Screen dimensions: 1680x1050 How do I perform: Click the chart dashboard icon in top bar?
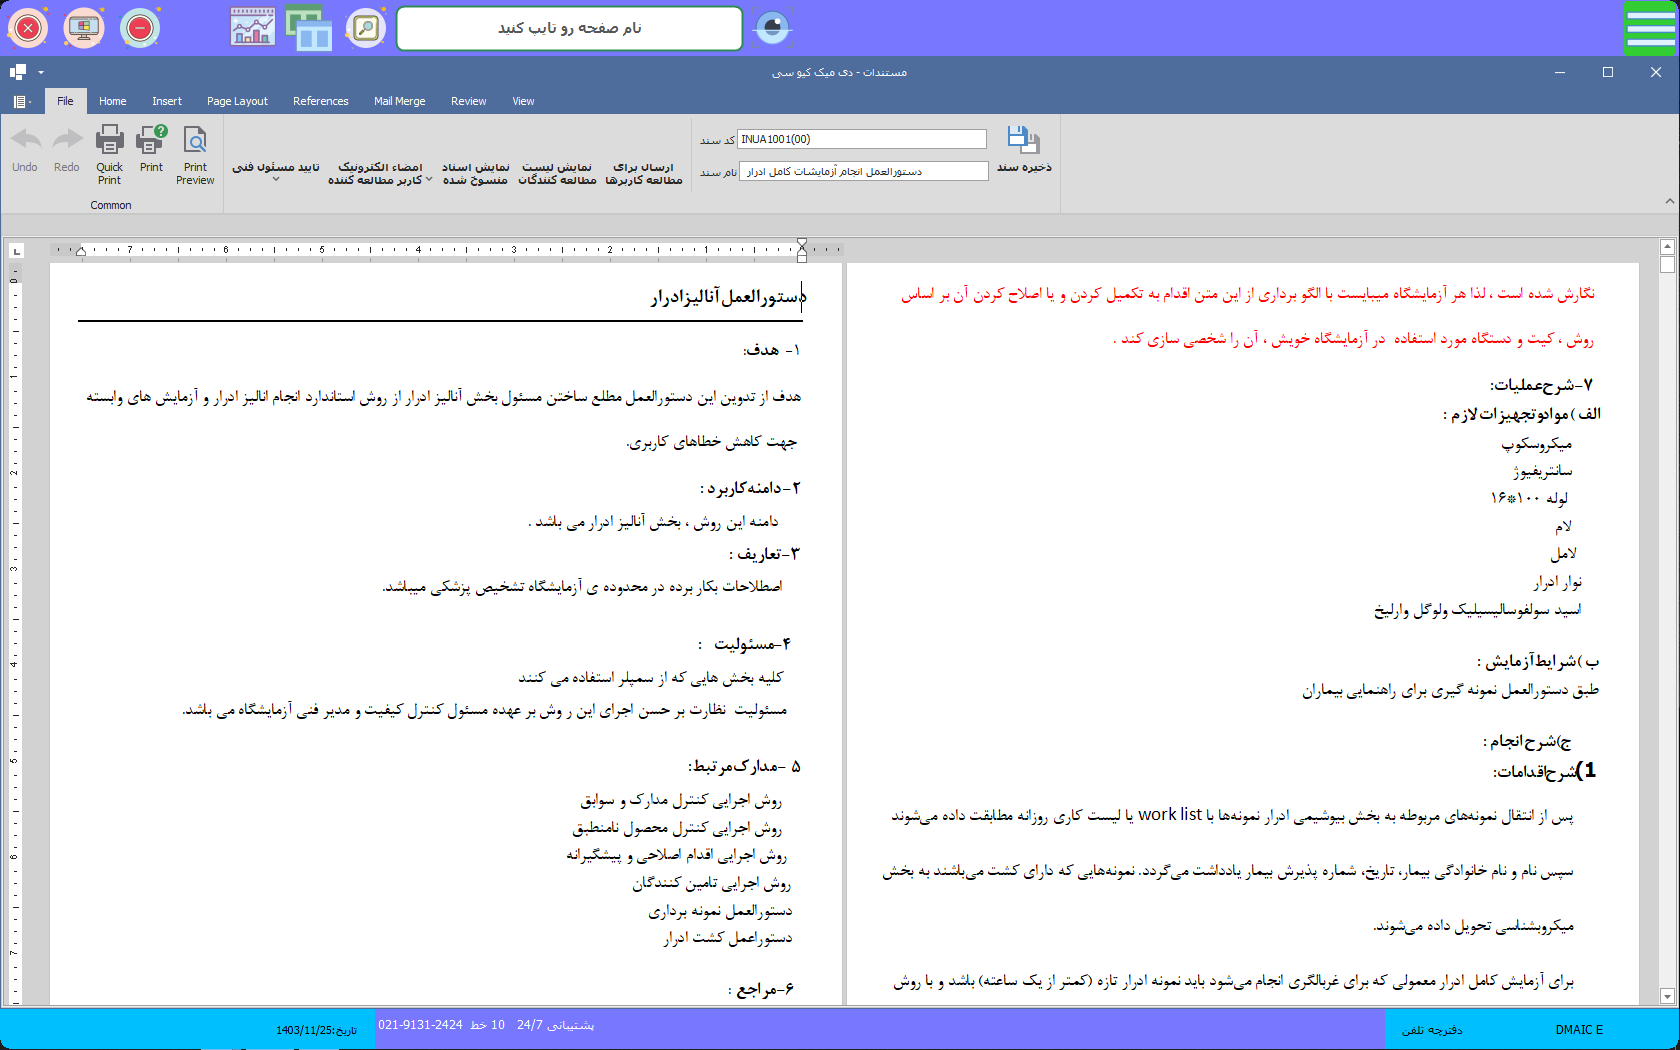(x=252, y=28)
